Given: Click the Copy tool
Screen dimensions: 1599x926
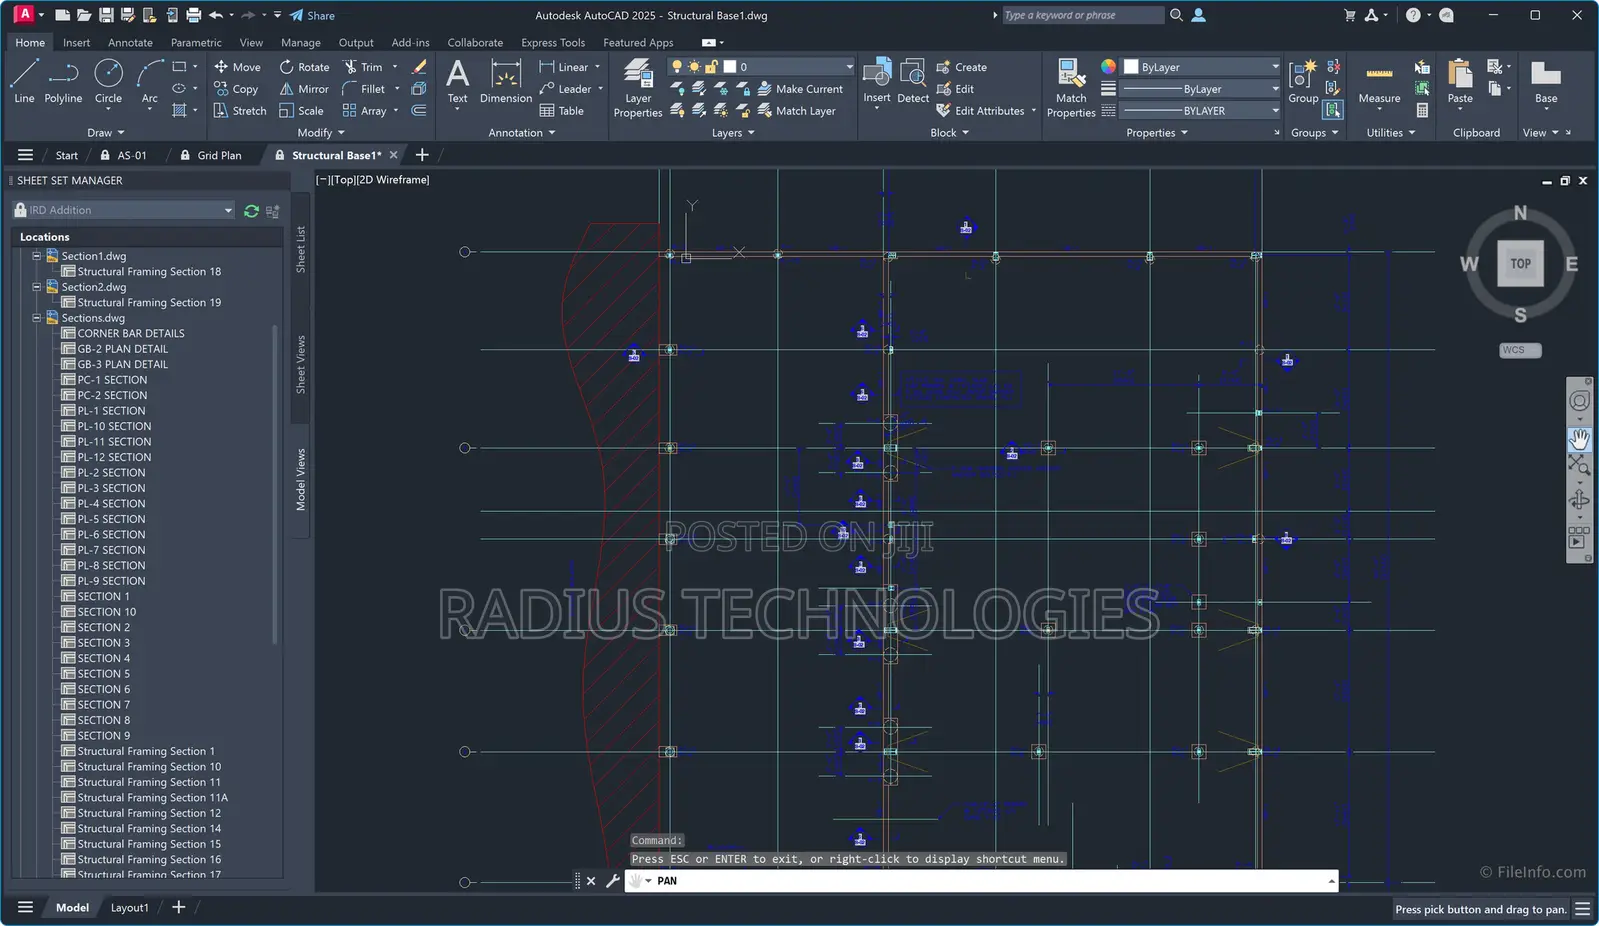Looking at the screenshot, I should tap(236, 89).
